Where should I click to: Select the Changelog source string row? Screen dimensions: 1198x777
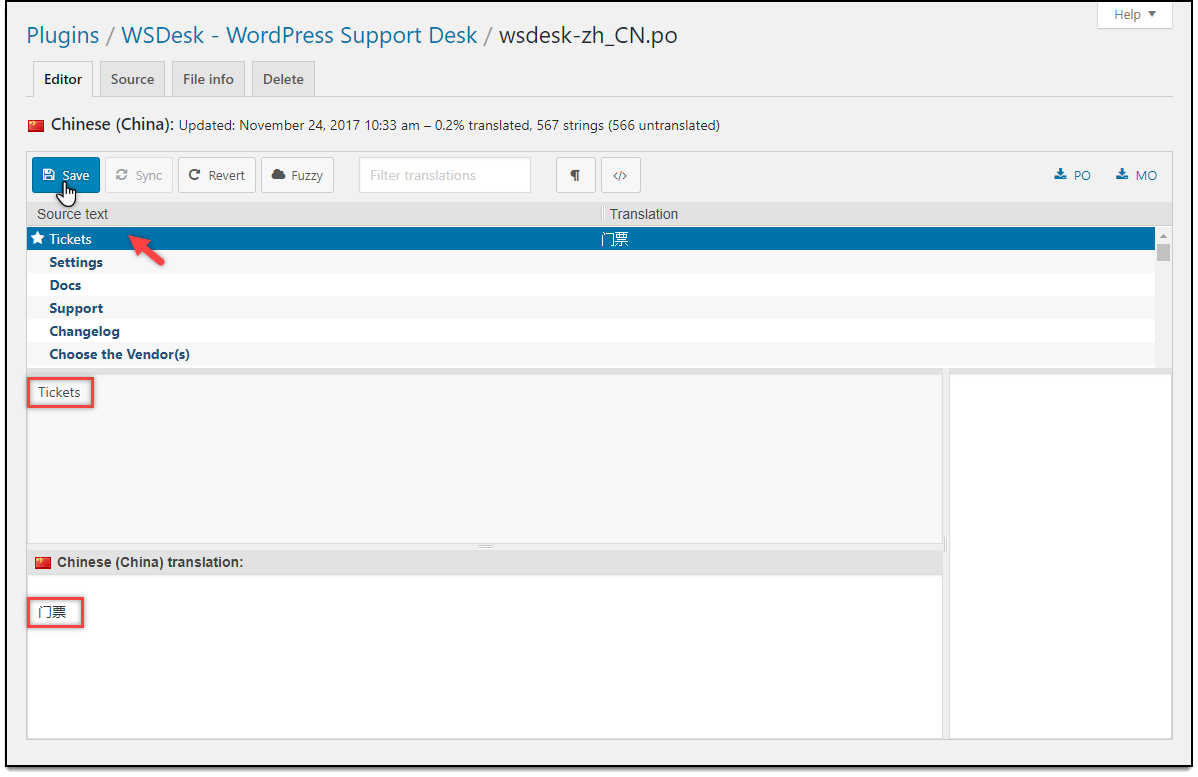tap(591, 331)
